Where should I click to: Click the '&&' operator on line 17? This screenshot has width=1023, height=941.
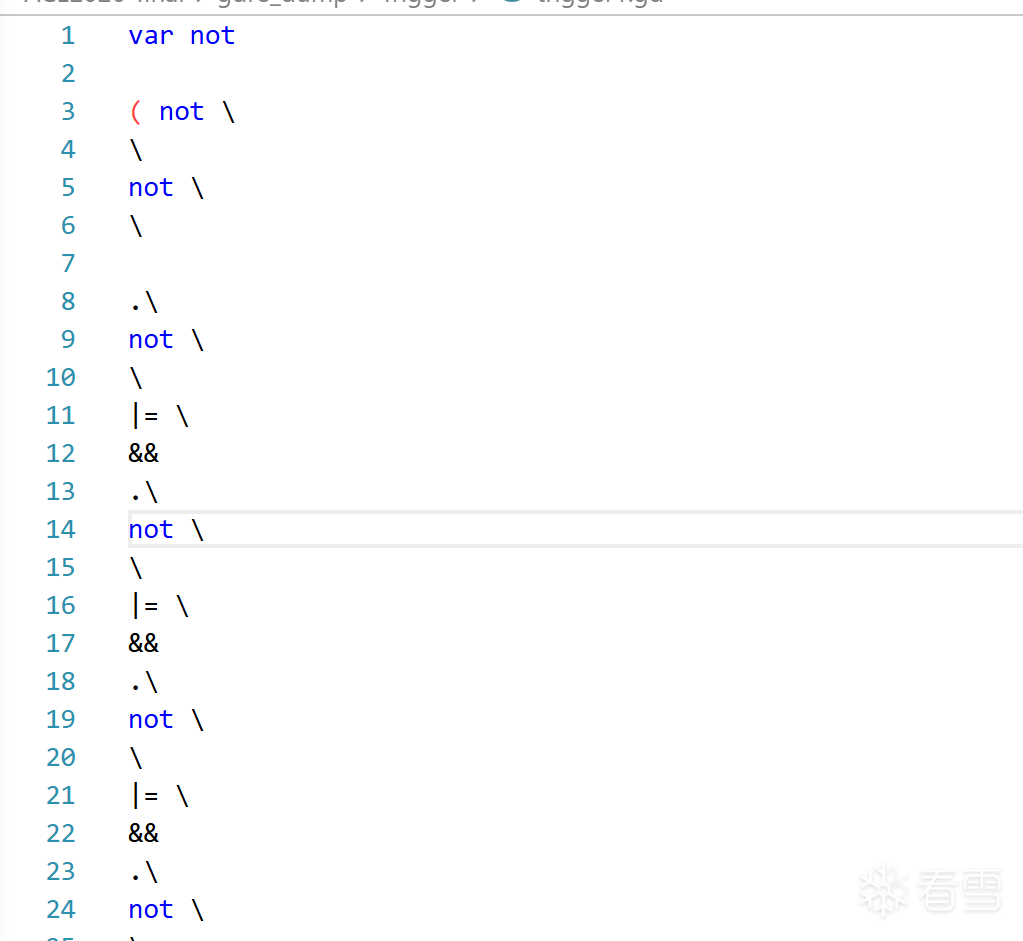(x=144, y=643)
